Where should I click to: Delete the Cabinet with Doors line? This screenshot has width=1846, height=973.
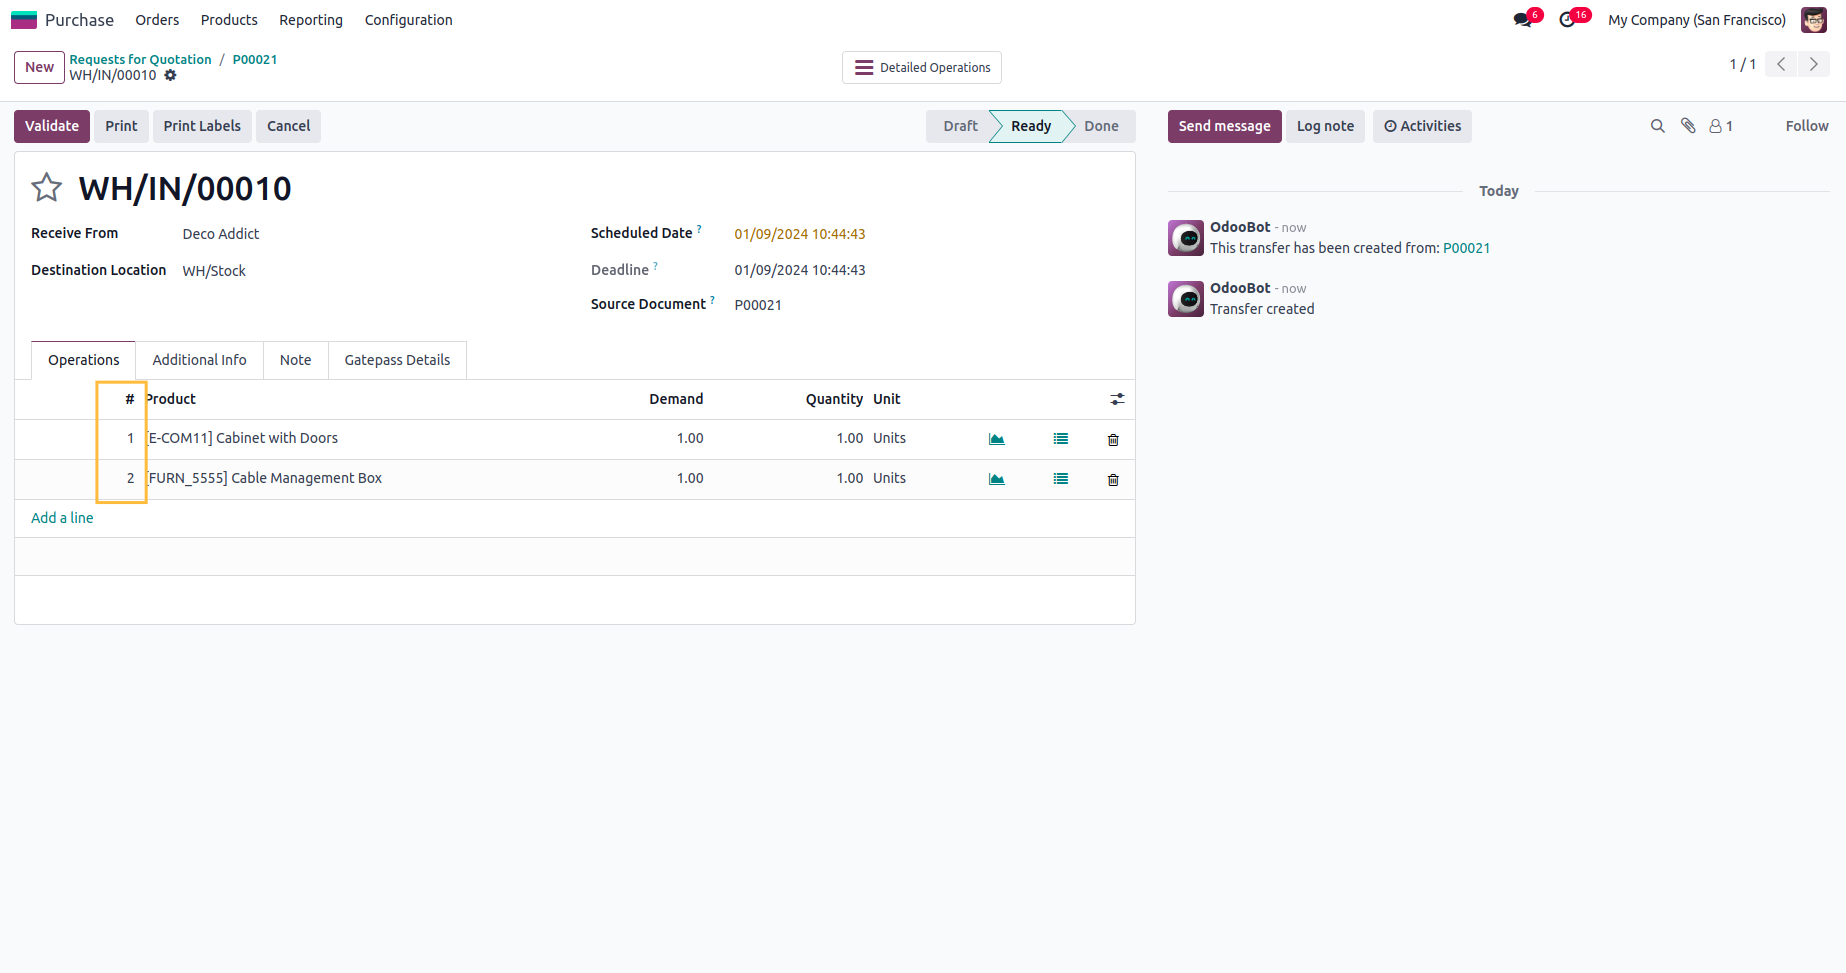(1113, 440)
